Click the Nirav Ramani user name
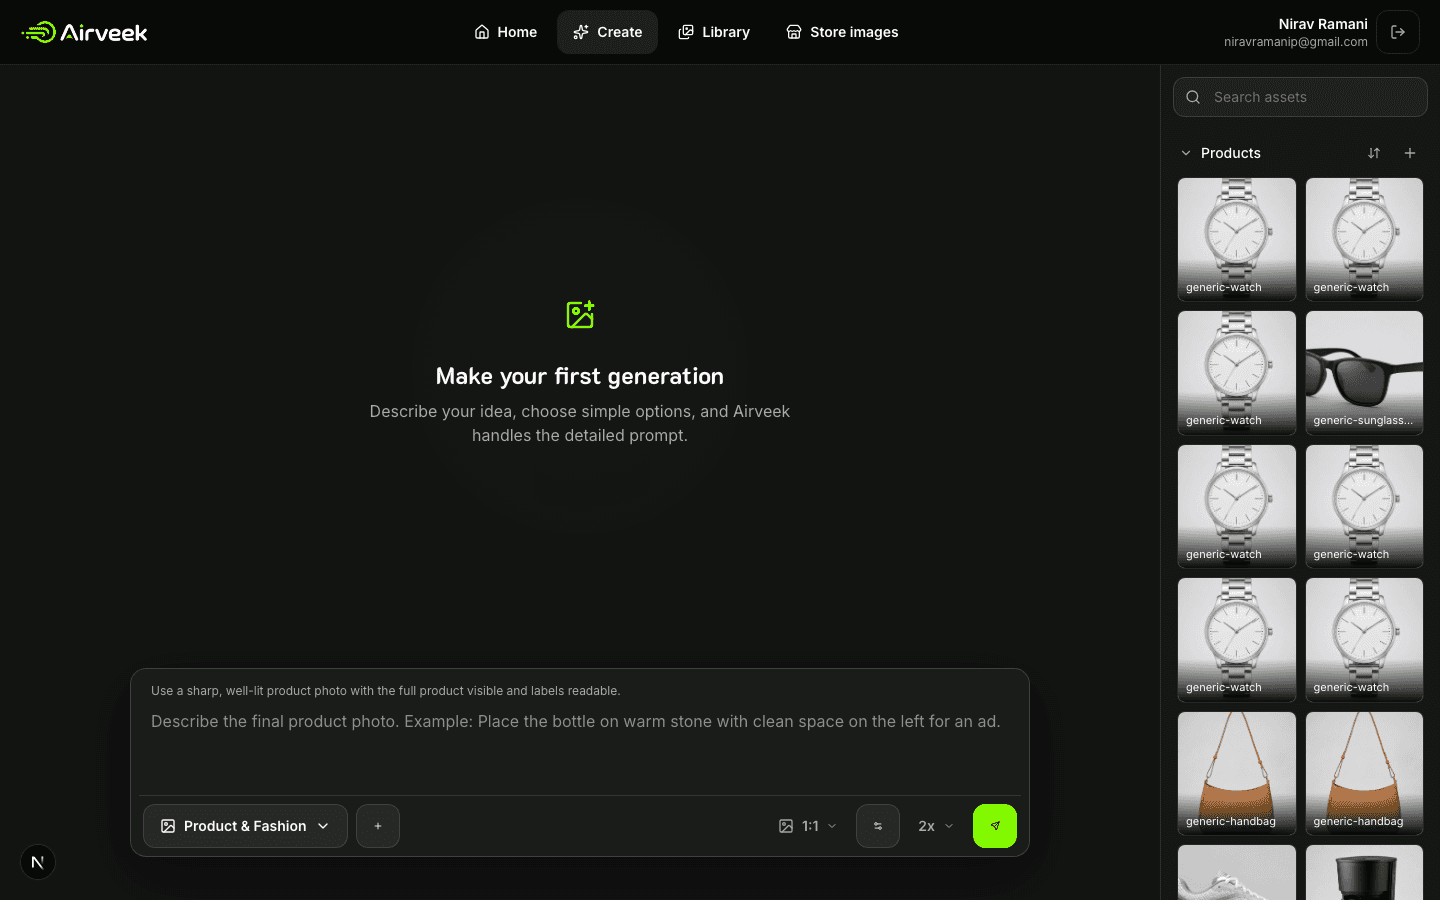The height and width of the screenshot is (900, 1440). (x=1323, y=24)
